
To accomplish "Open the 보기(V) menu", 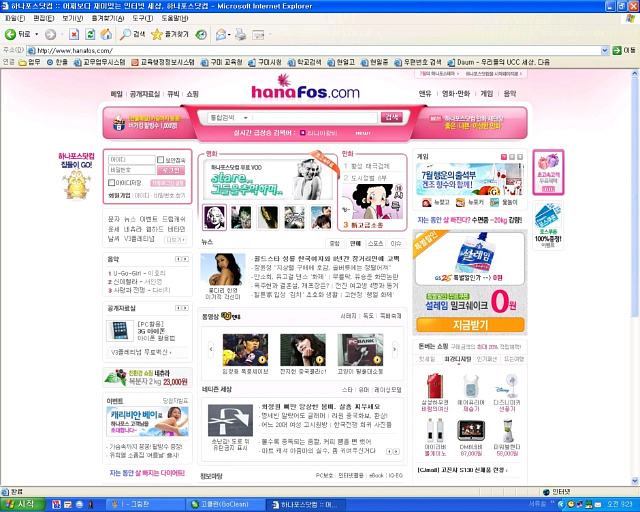I will [73, 18].
